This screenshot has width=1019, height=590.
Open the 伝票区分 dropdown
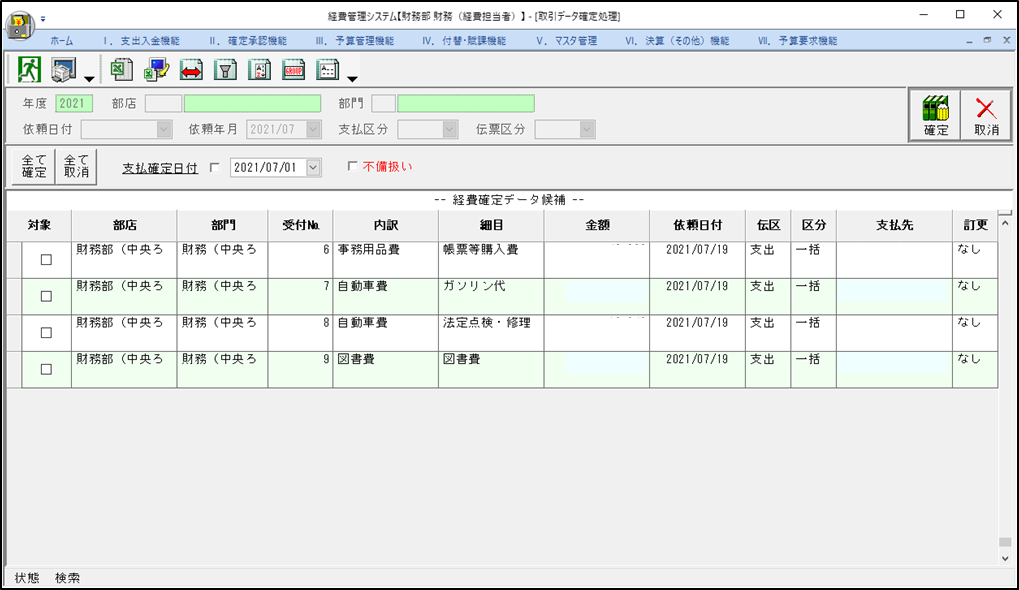(x=587, y=129)
